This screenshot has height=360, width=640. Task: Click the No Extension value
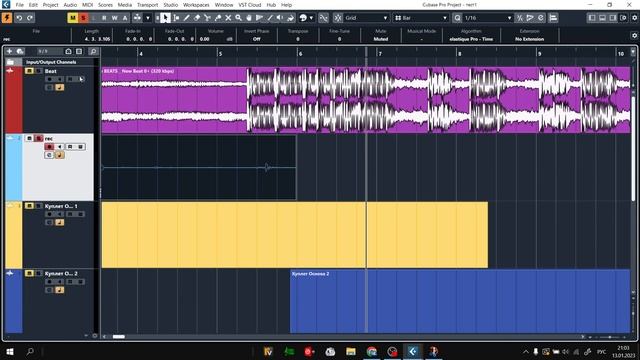pos(529,39)
